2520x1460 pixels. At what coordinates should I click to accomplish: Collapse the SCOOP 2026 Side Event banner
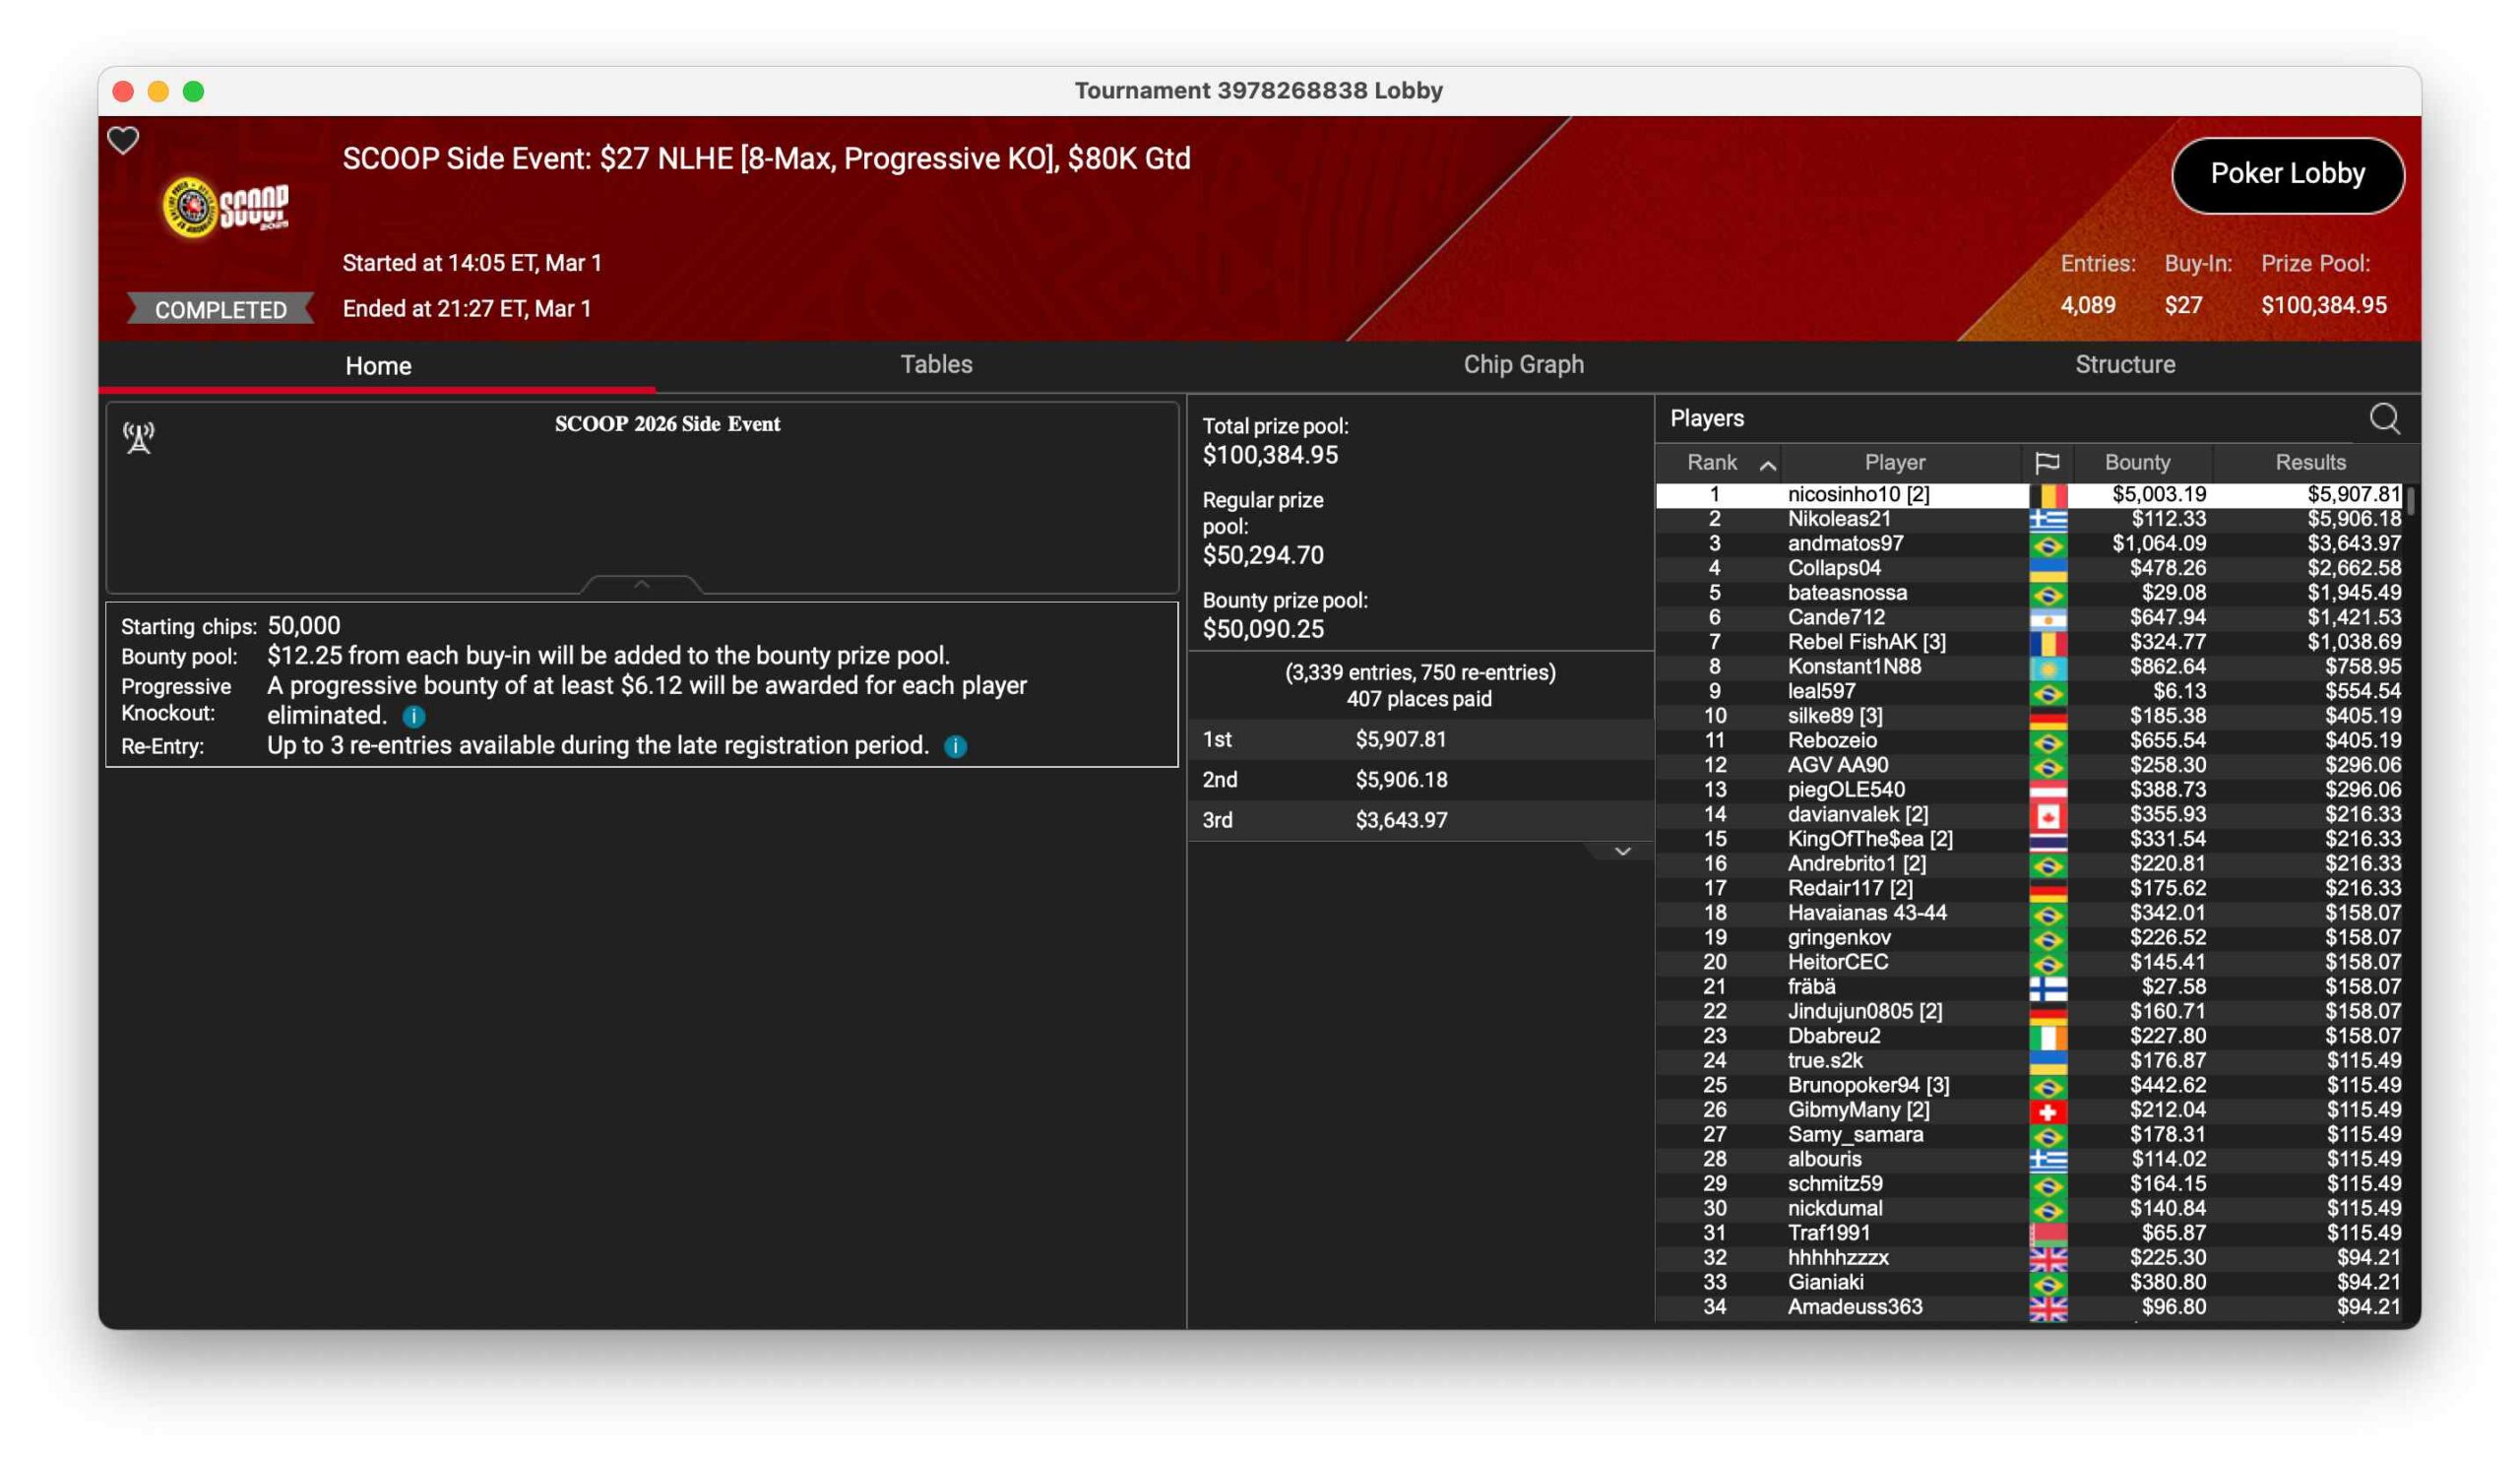pos(641,583)
